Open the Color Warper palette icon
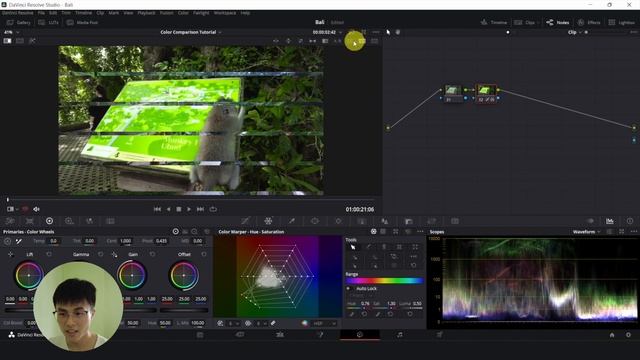This screenshot has width=640, height=360. (x=268, y=221)
